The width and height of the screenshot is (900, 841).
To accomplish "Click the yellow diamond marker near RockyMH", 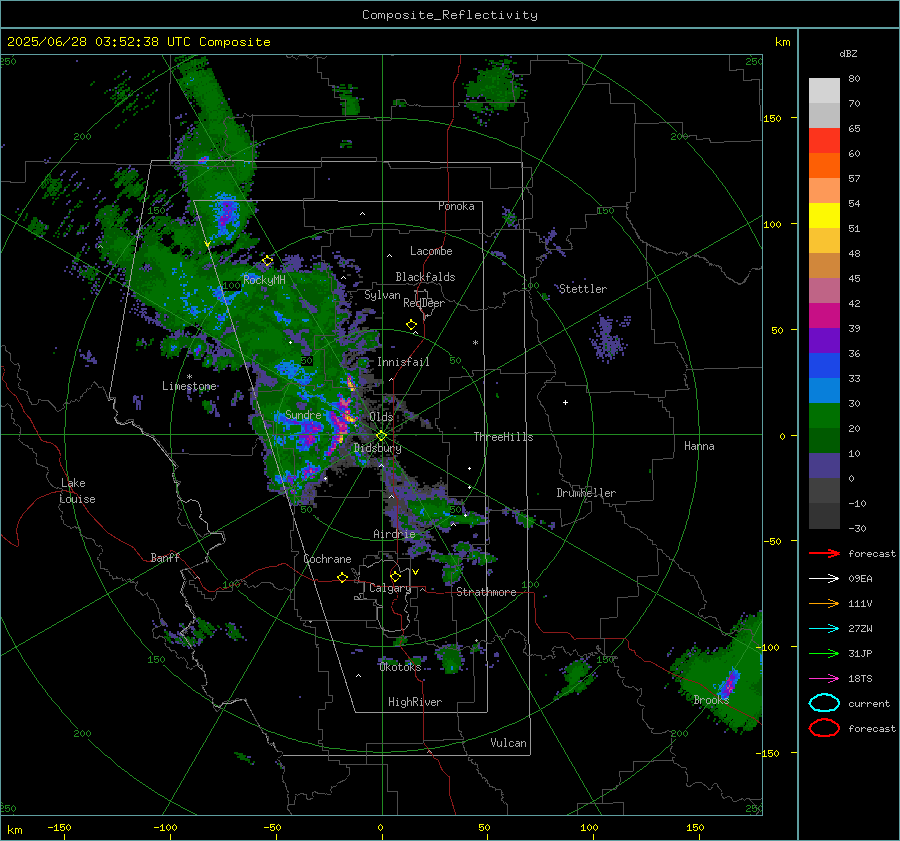I will [267, 261].
